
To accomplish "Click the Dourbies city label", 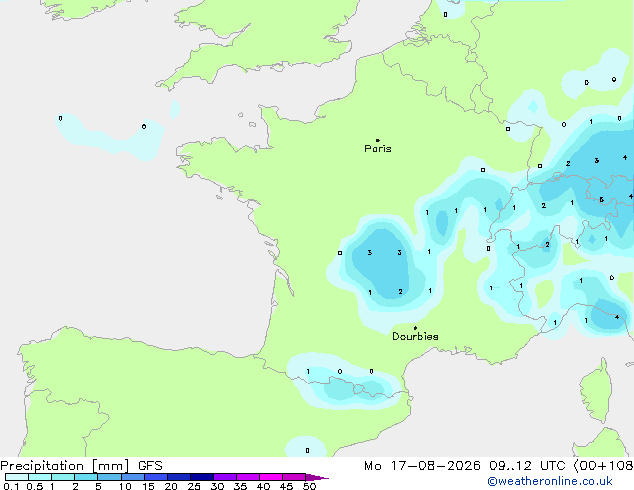I will coord(415,336).
